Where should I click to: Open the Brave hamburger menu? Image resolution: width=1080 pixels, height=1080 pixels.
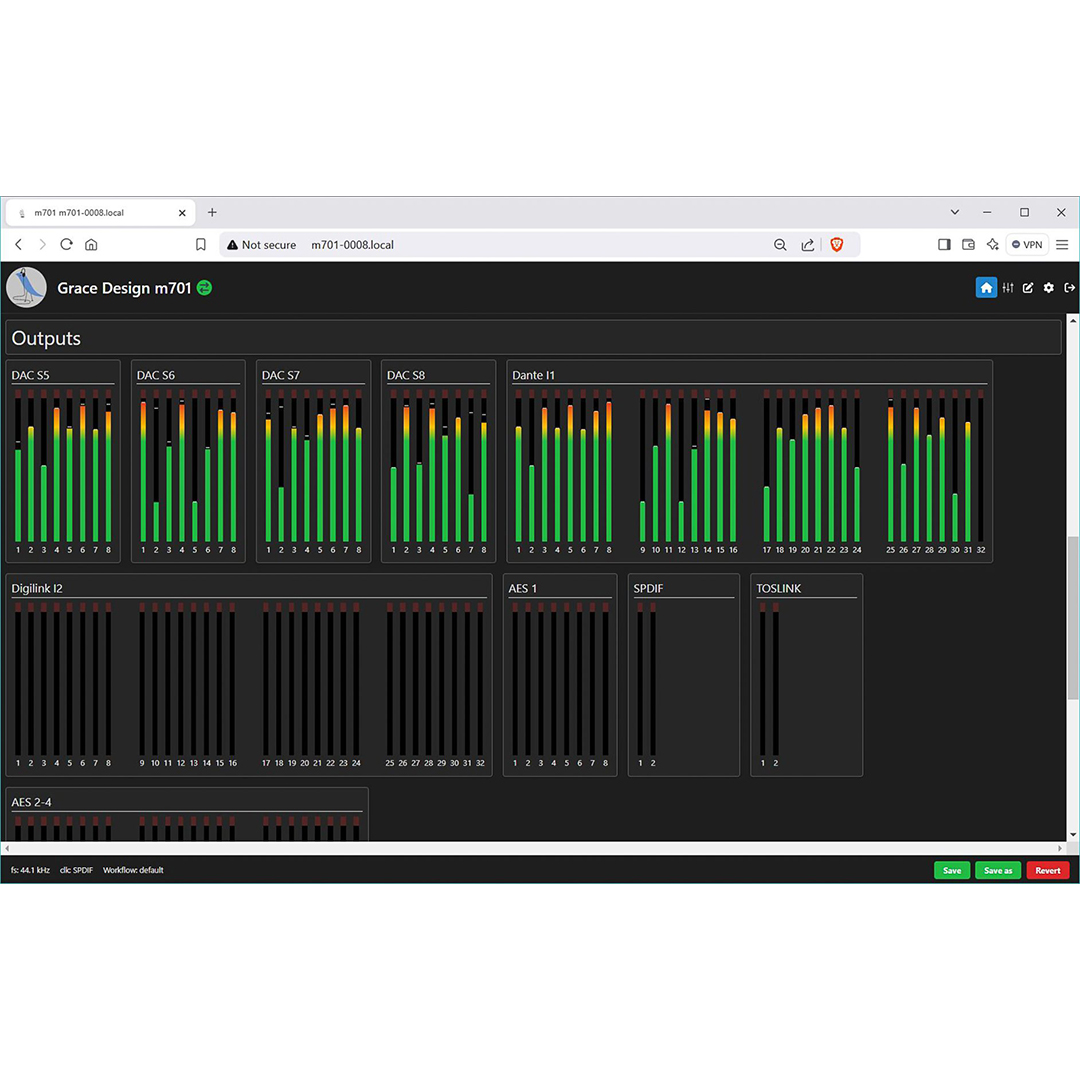(x=1062, y=245)
